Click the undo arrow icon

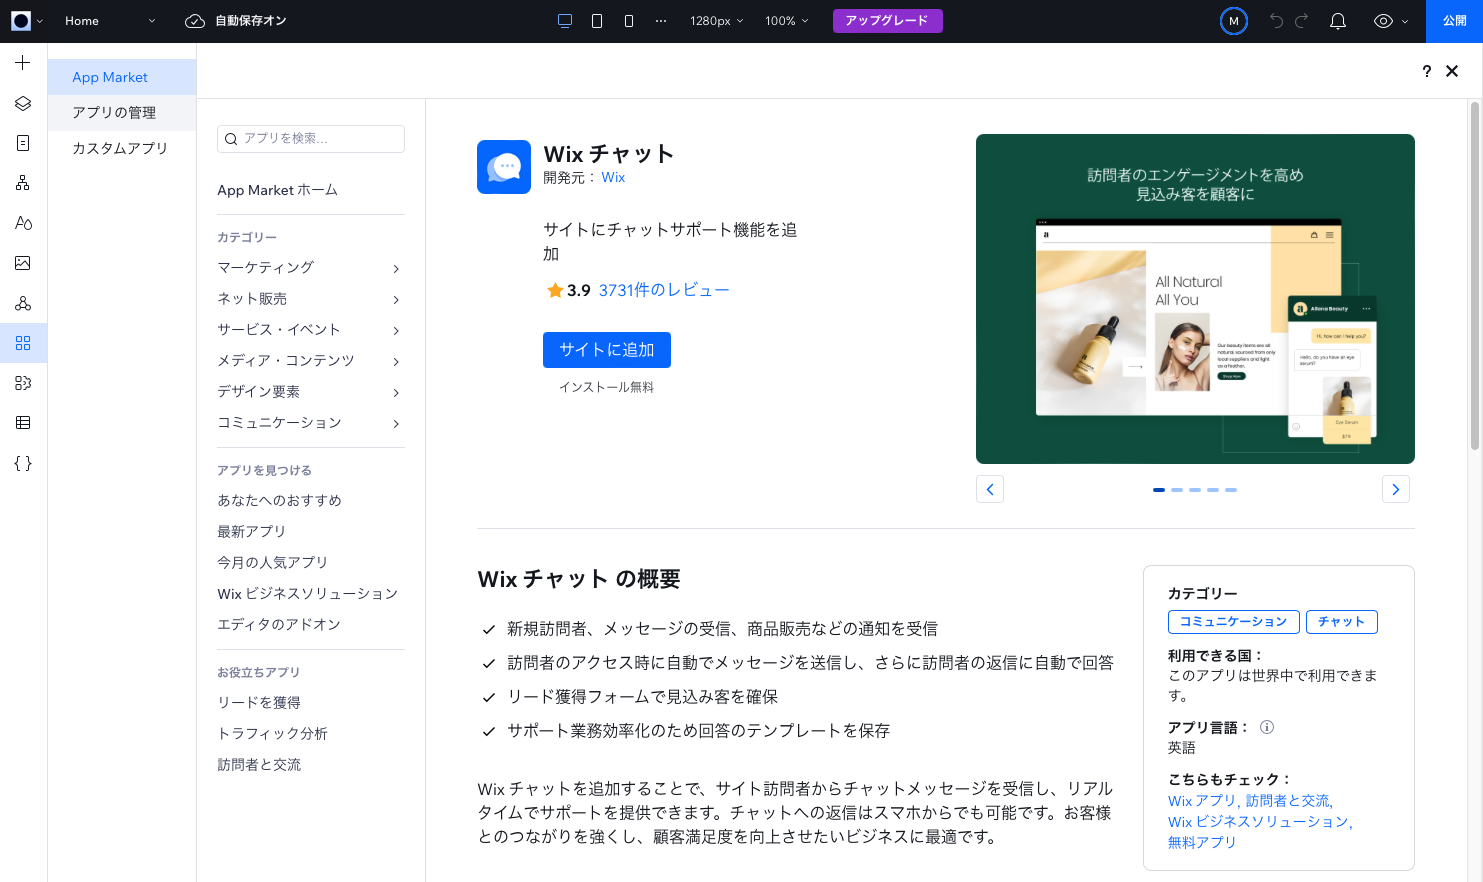(1276, 21)
